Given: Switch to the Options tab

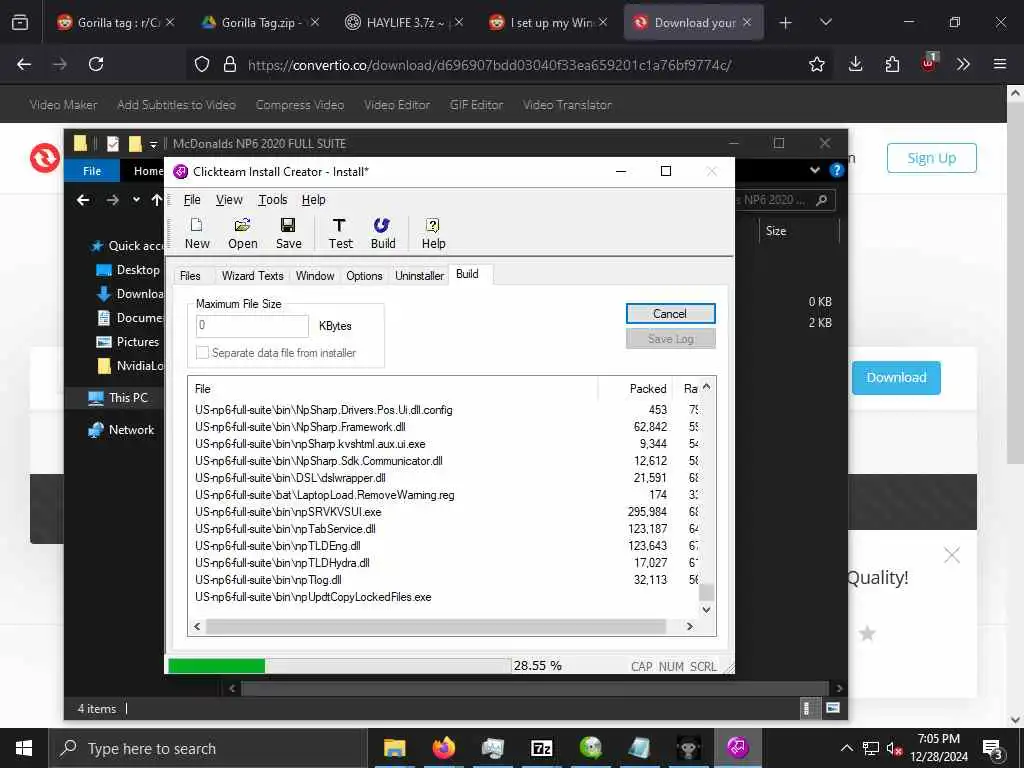Looking at the screenshot, I should click(x=364, y=276).
